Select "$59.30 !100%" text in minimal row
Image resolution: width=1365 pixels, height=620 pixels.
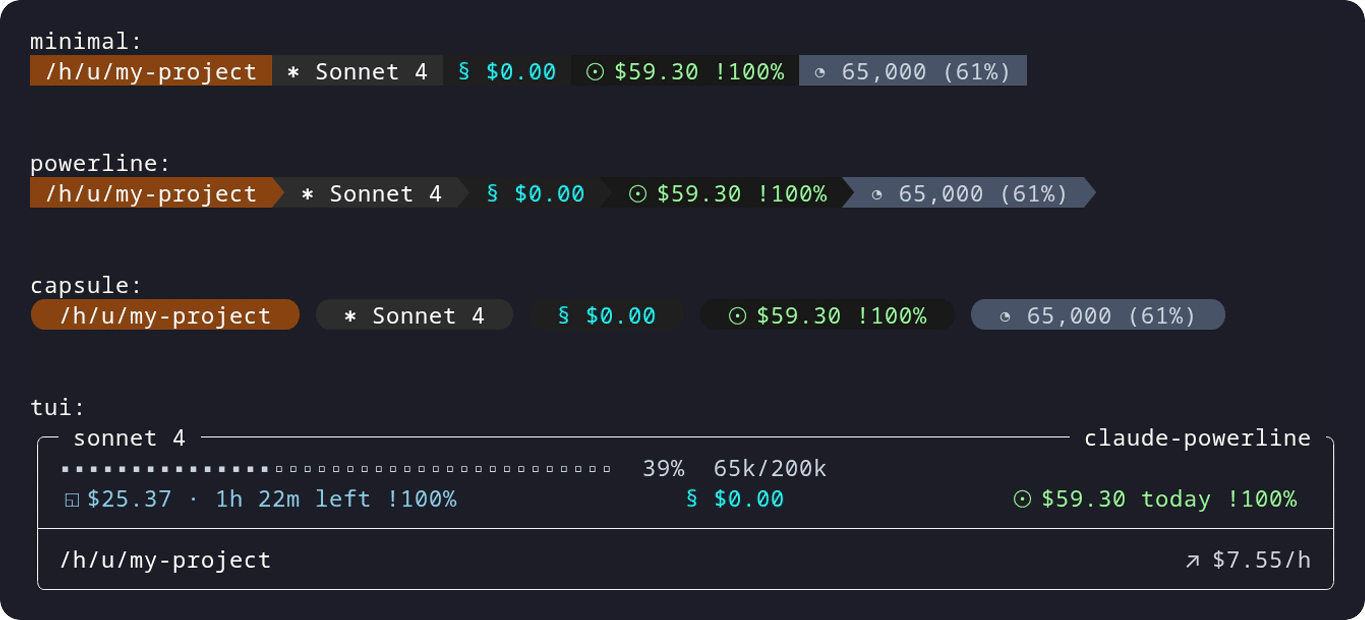pos(699,72)
